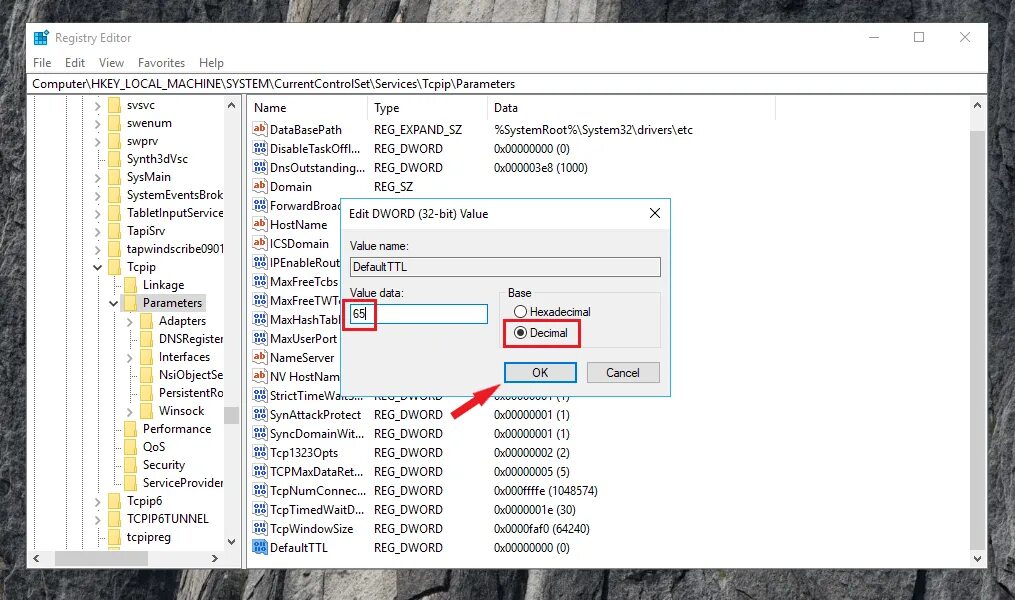The image size is (1015, 600).
Task: Expand the Tcpip6 tree node
Action: [98, 502]
